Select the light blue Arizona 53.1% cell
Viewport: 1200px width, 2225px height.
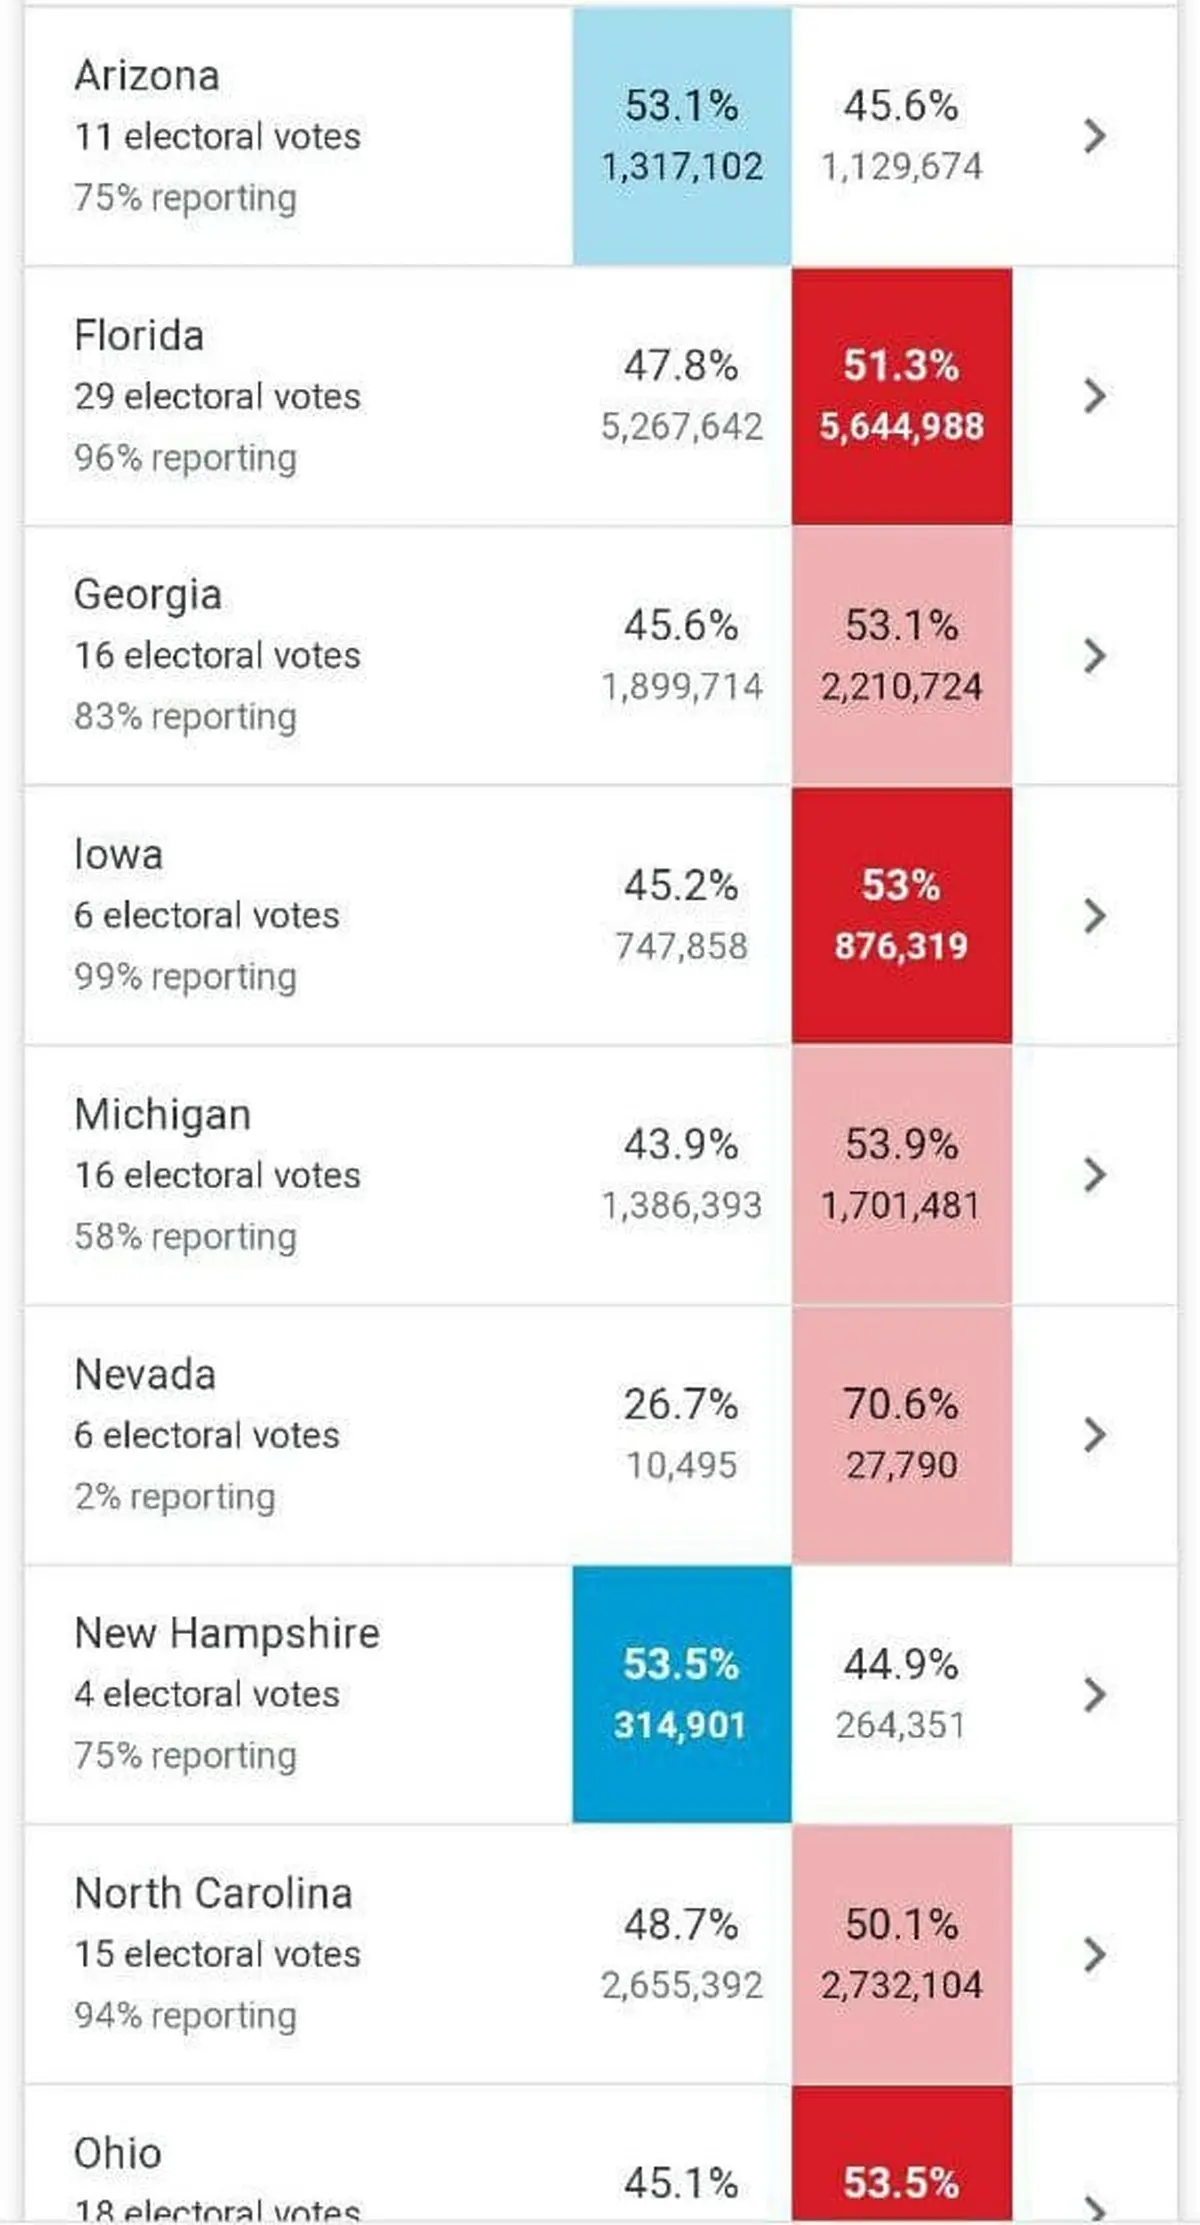pyautogui.click(x=682, y=136)
